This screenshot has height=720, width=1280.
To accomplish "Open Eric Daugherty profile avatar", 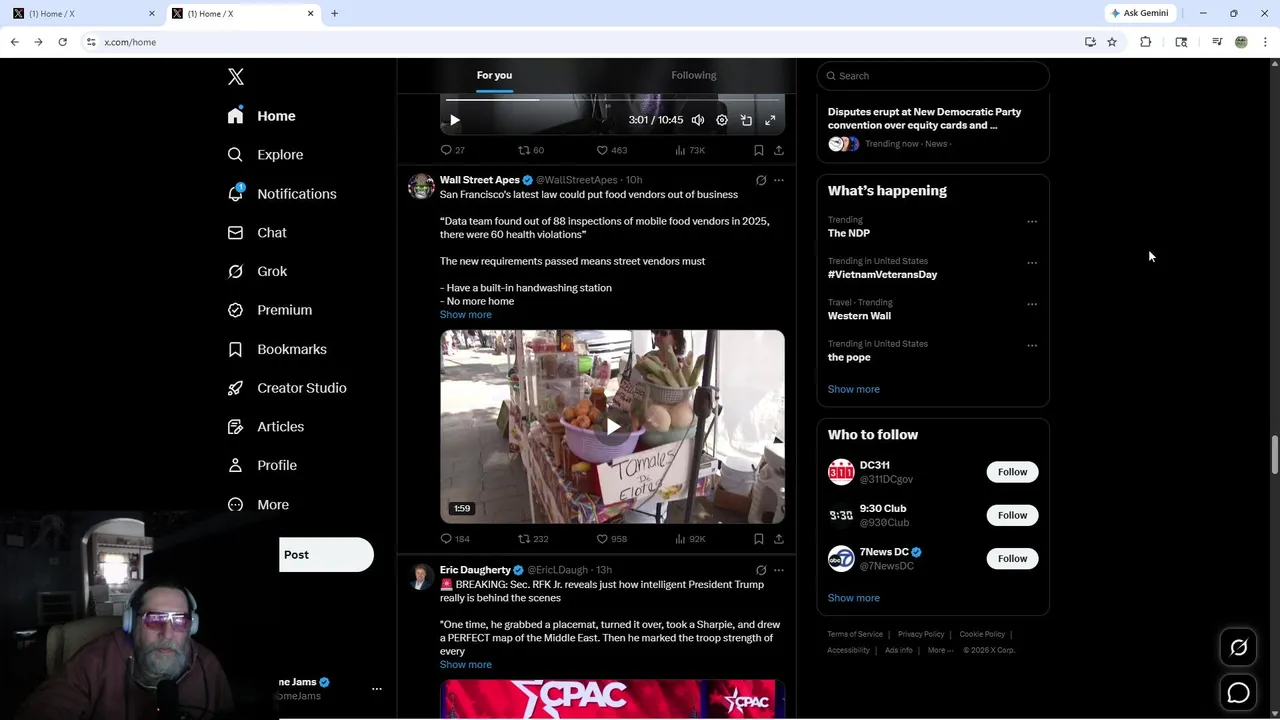I will (421, 577).
